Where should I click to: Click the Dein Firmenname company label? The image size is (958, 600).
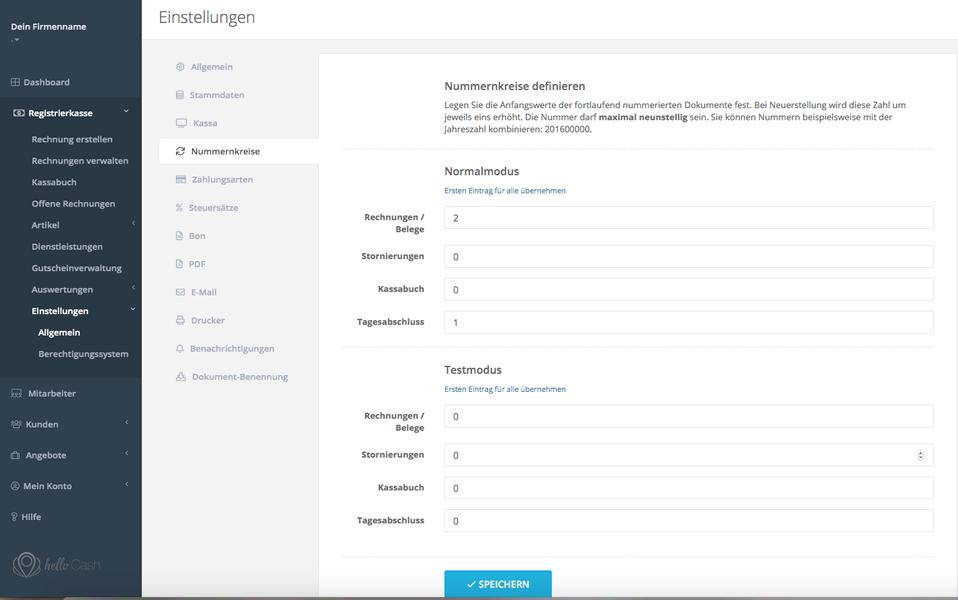48,26
